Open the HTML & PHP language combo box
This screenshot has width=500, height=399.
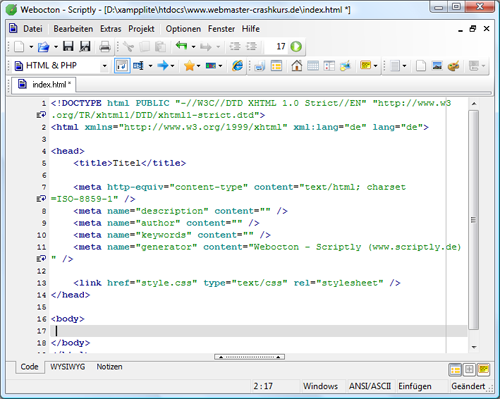[61, 66]
